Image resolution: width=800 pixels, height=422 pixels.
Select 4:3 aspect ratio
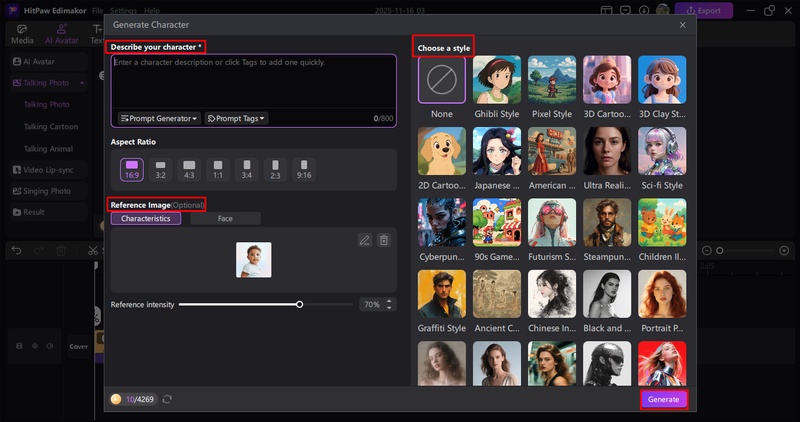click(x=189, y=169)
